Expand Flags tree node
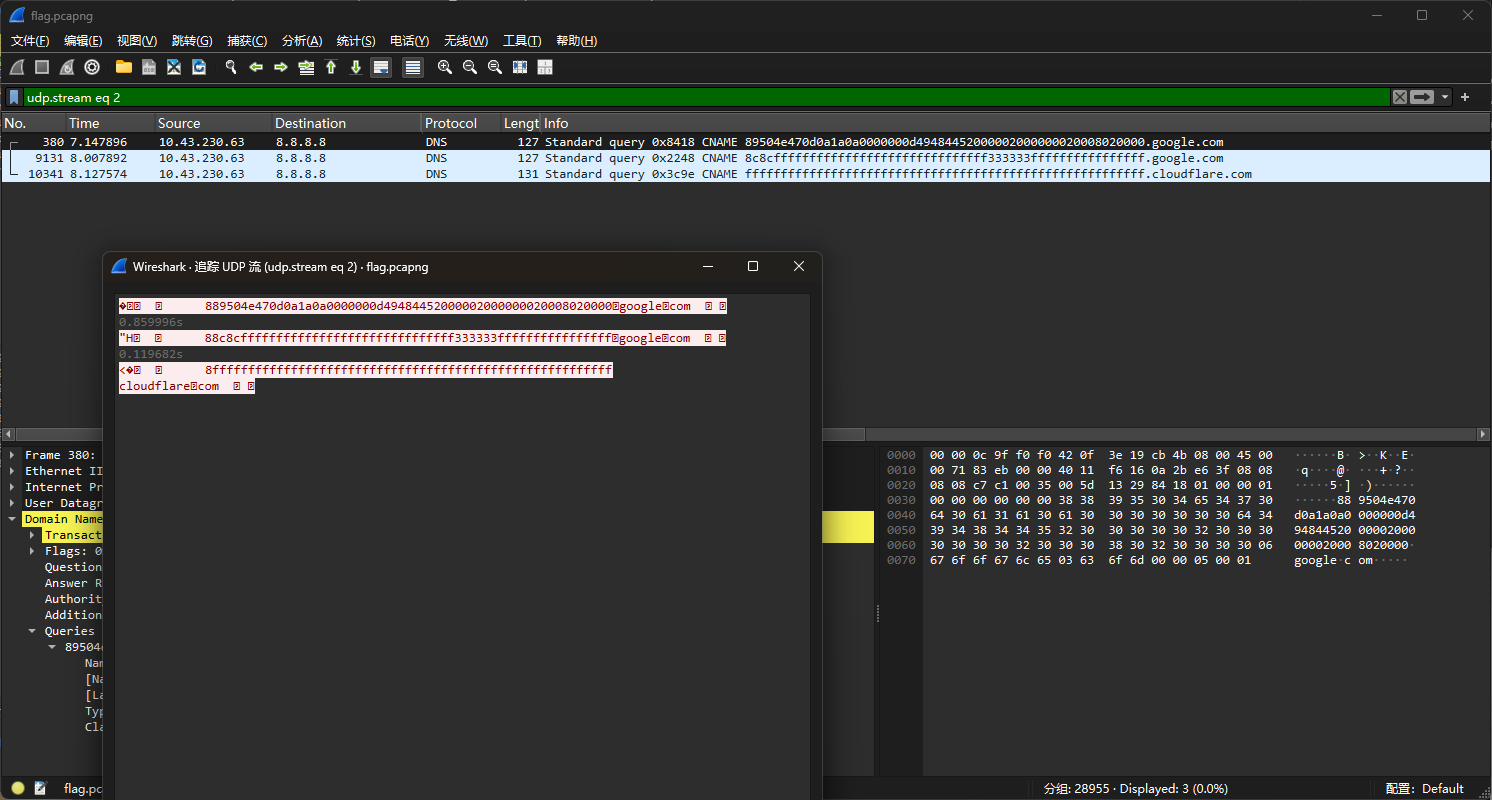1492x800 pixels. (x=33, y=551)
